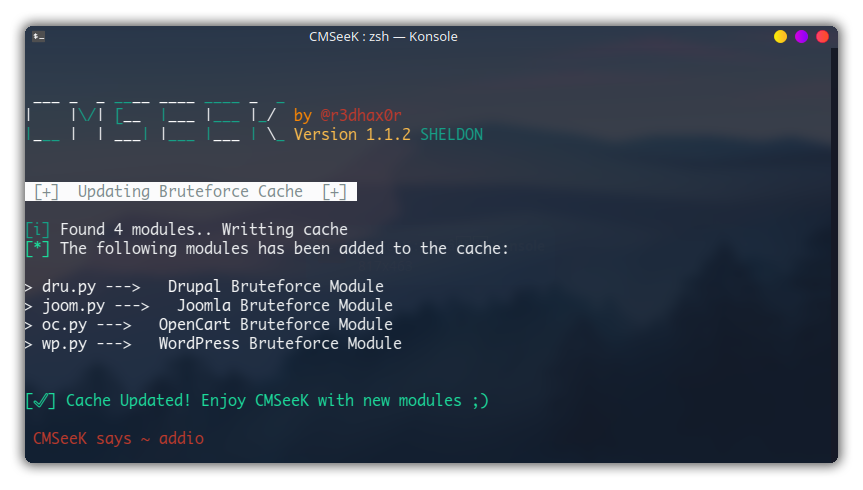
Task: Click the 'WordPress Bruteforce Module' text
Action: pyautogui.click(x=280, y=343)
